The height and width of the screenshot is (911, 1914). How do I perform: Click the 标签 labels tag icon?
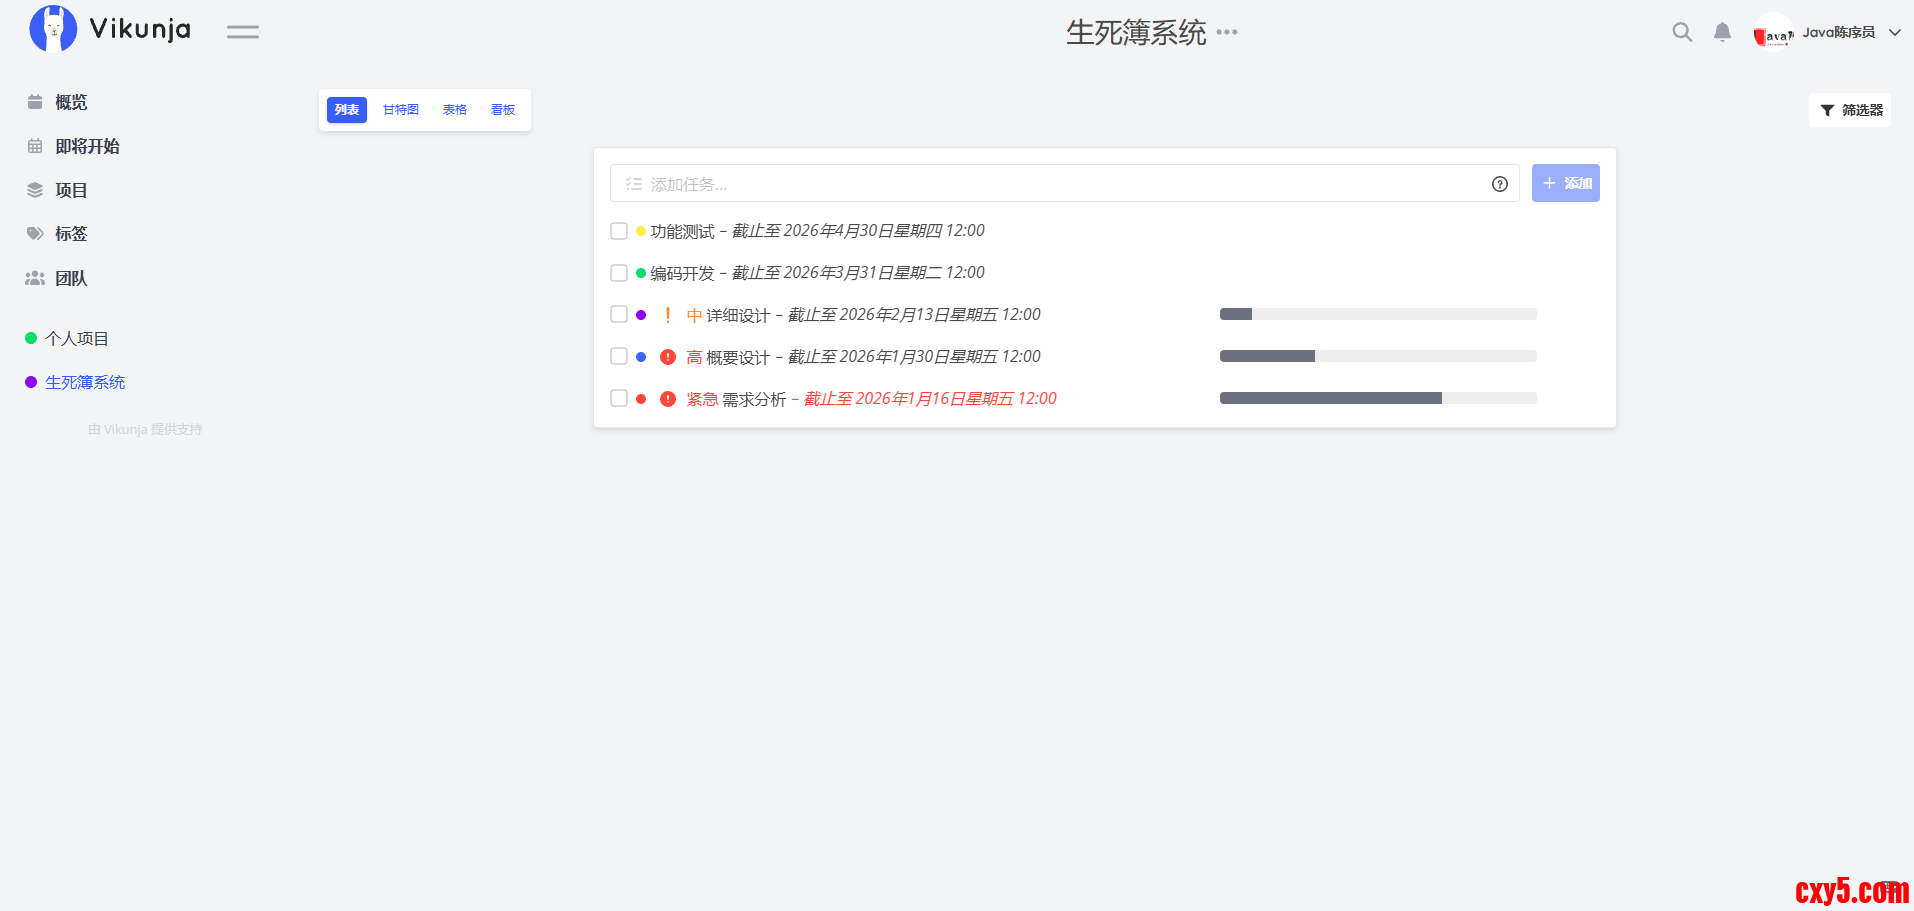pos(35,234)
